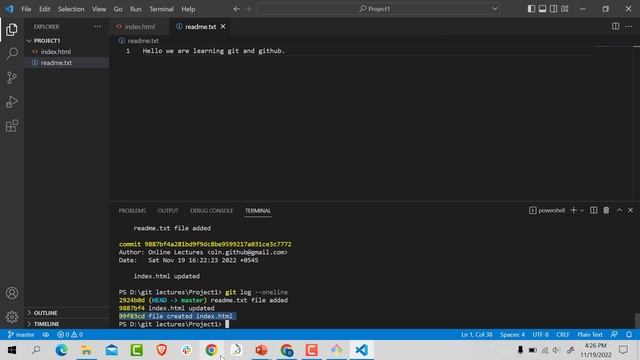Open index.html in the Explorer tree
The width and height of the screenshot is (640, 360).
(56, 52)
